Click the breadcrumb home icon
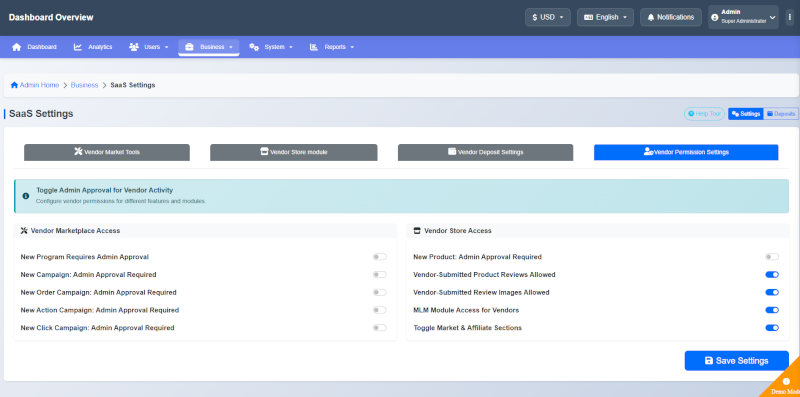The height and width of the screenshot is (397, 800). click(x=14, y=85)
